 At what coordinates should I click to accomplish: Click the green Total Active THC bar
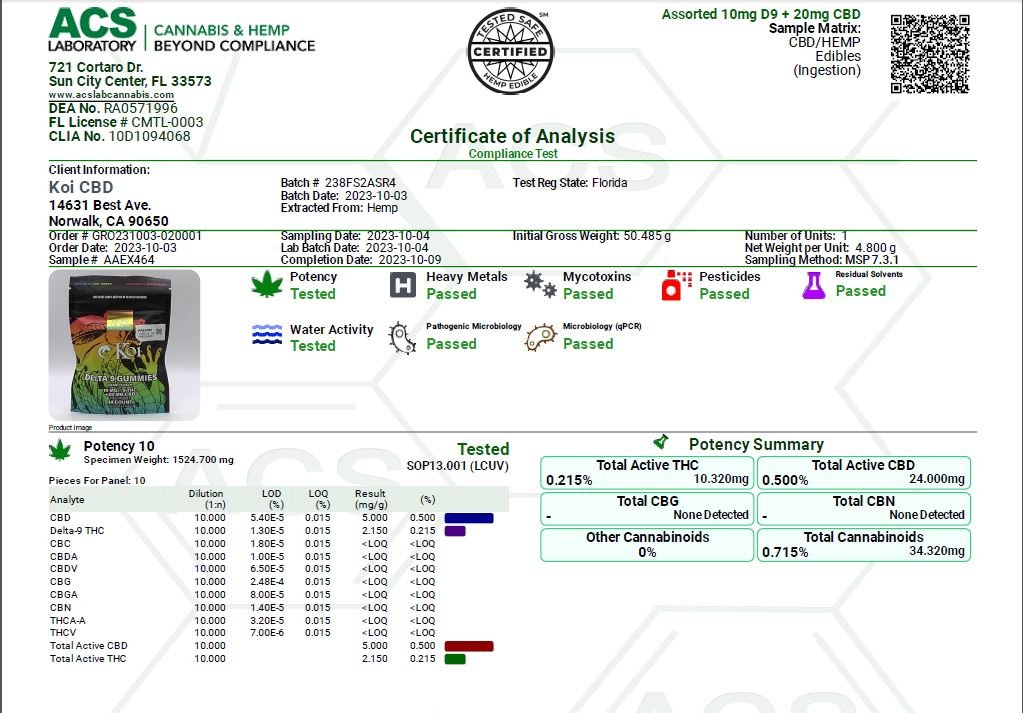point(455,659)
